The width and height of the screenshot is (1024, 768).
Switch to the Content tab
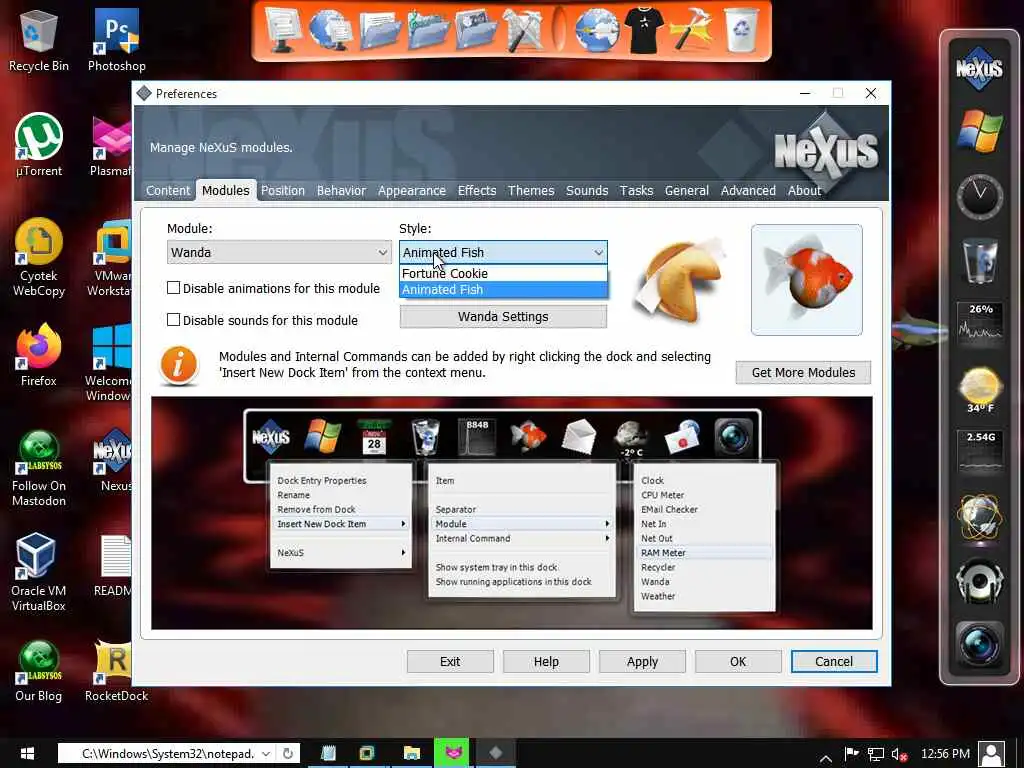coord(168,190)
